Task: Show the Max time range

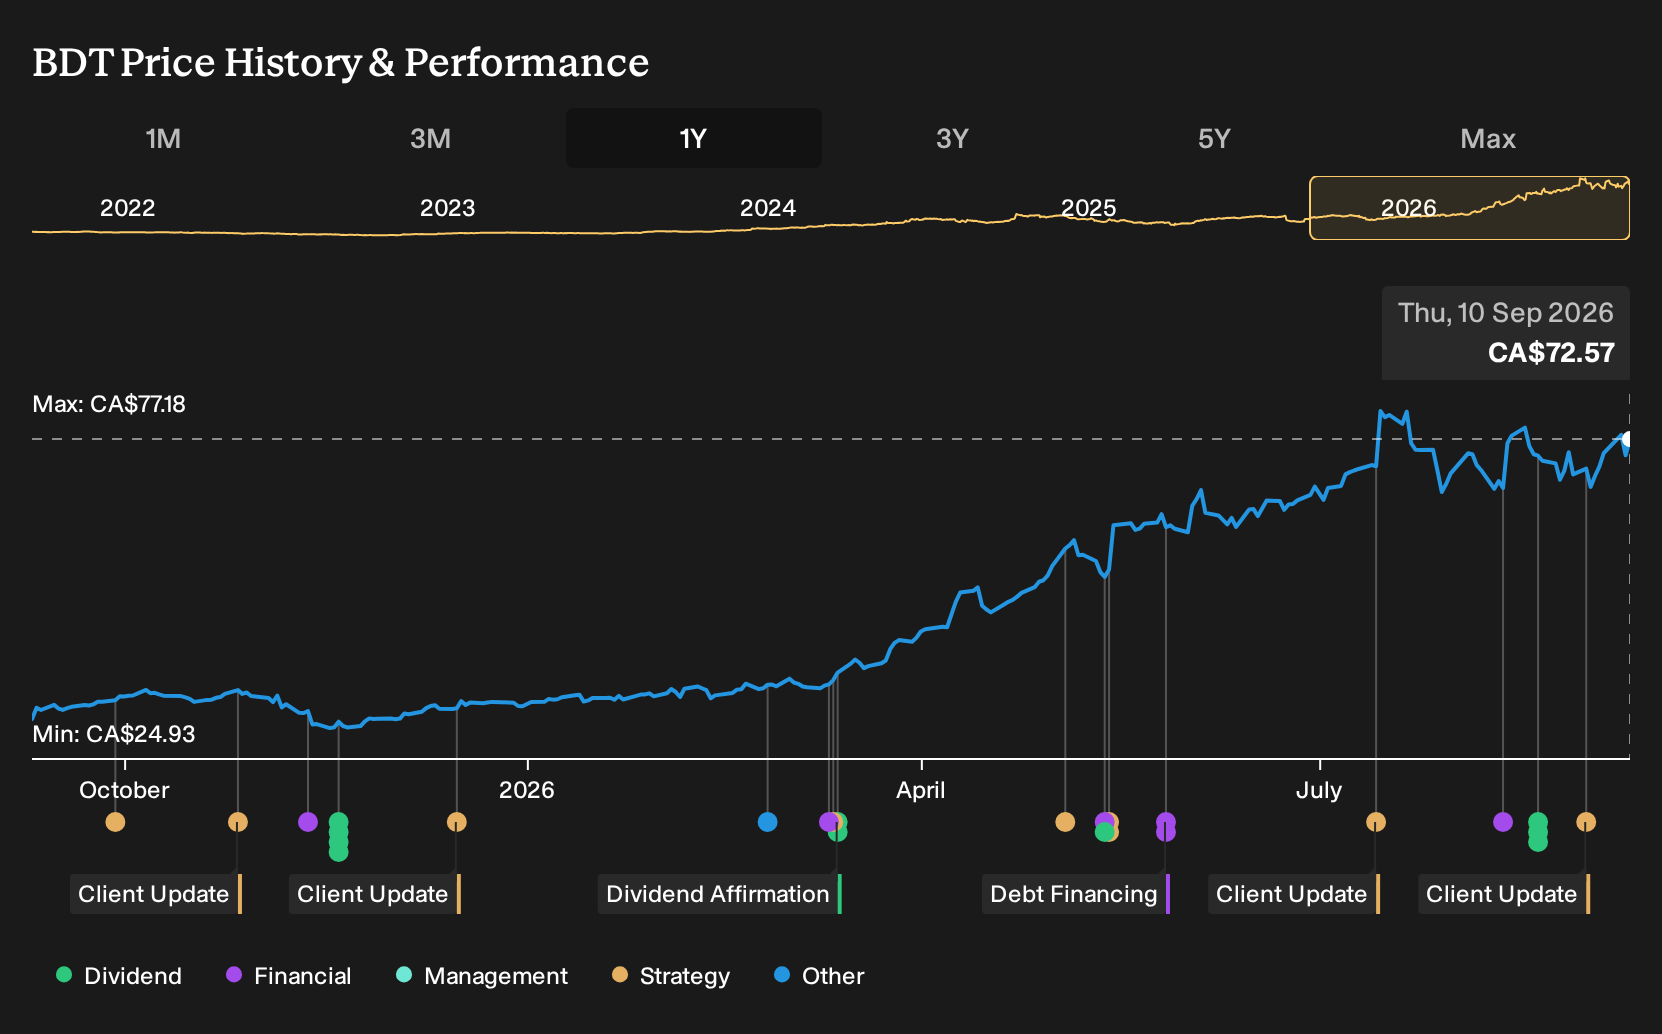Action: pyautogui.click(x=1488, y=138)
